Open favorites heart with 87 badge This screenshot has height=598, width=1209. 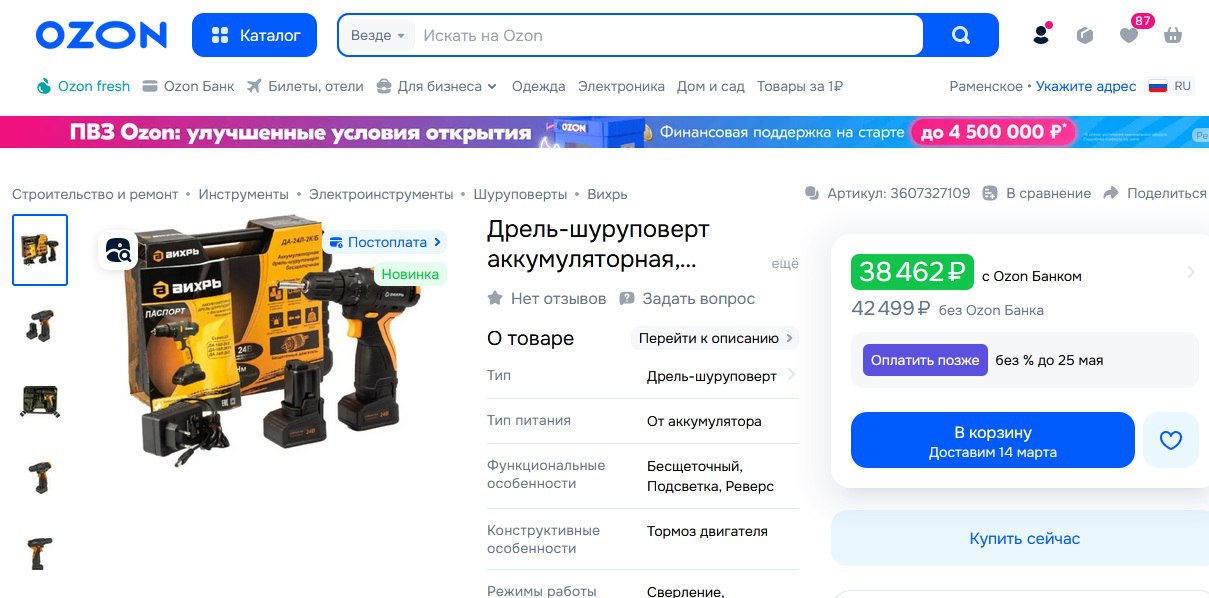pyautogui.click(x=1129, y=35)
